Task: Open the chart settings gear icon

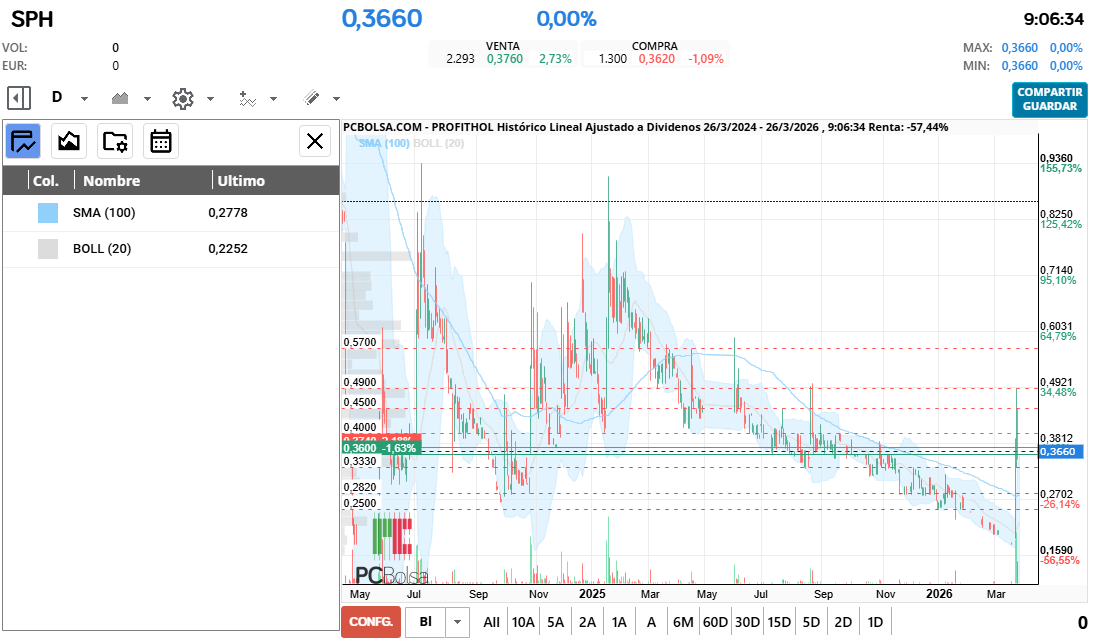Action: 182,98
